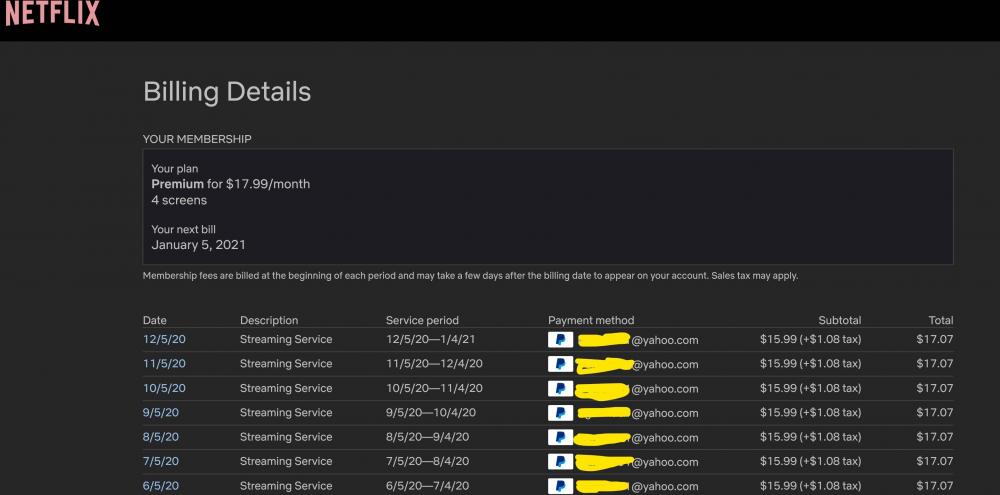Open the 6/5/20 invoice date link
The height and width of the screenshot is (495, 1000).
click(x=161, y=485)
